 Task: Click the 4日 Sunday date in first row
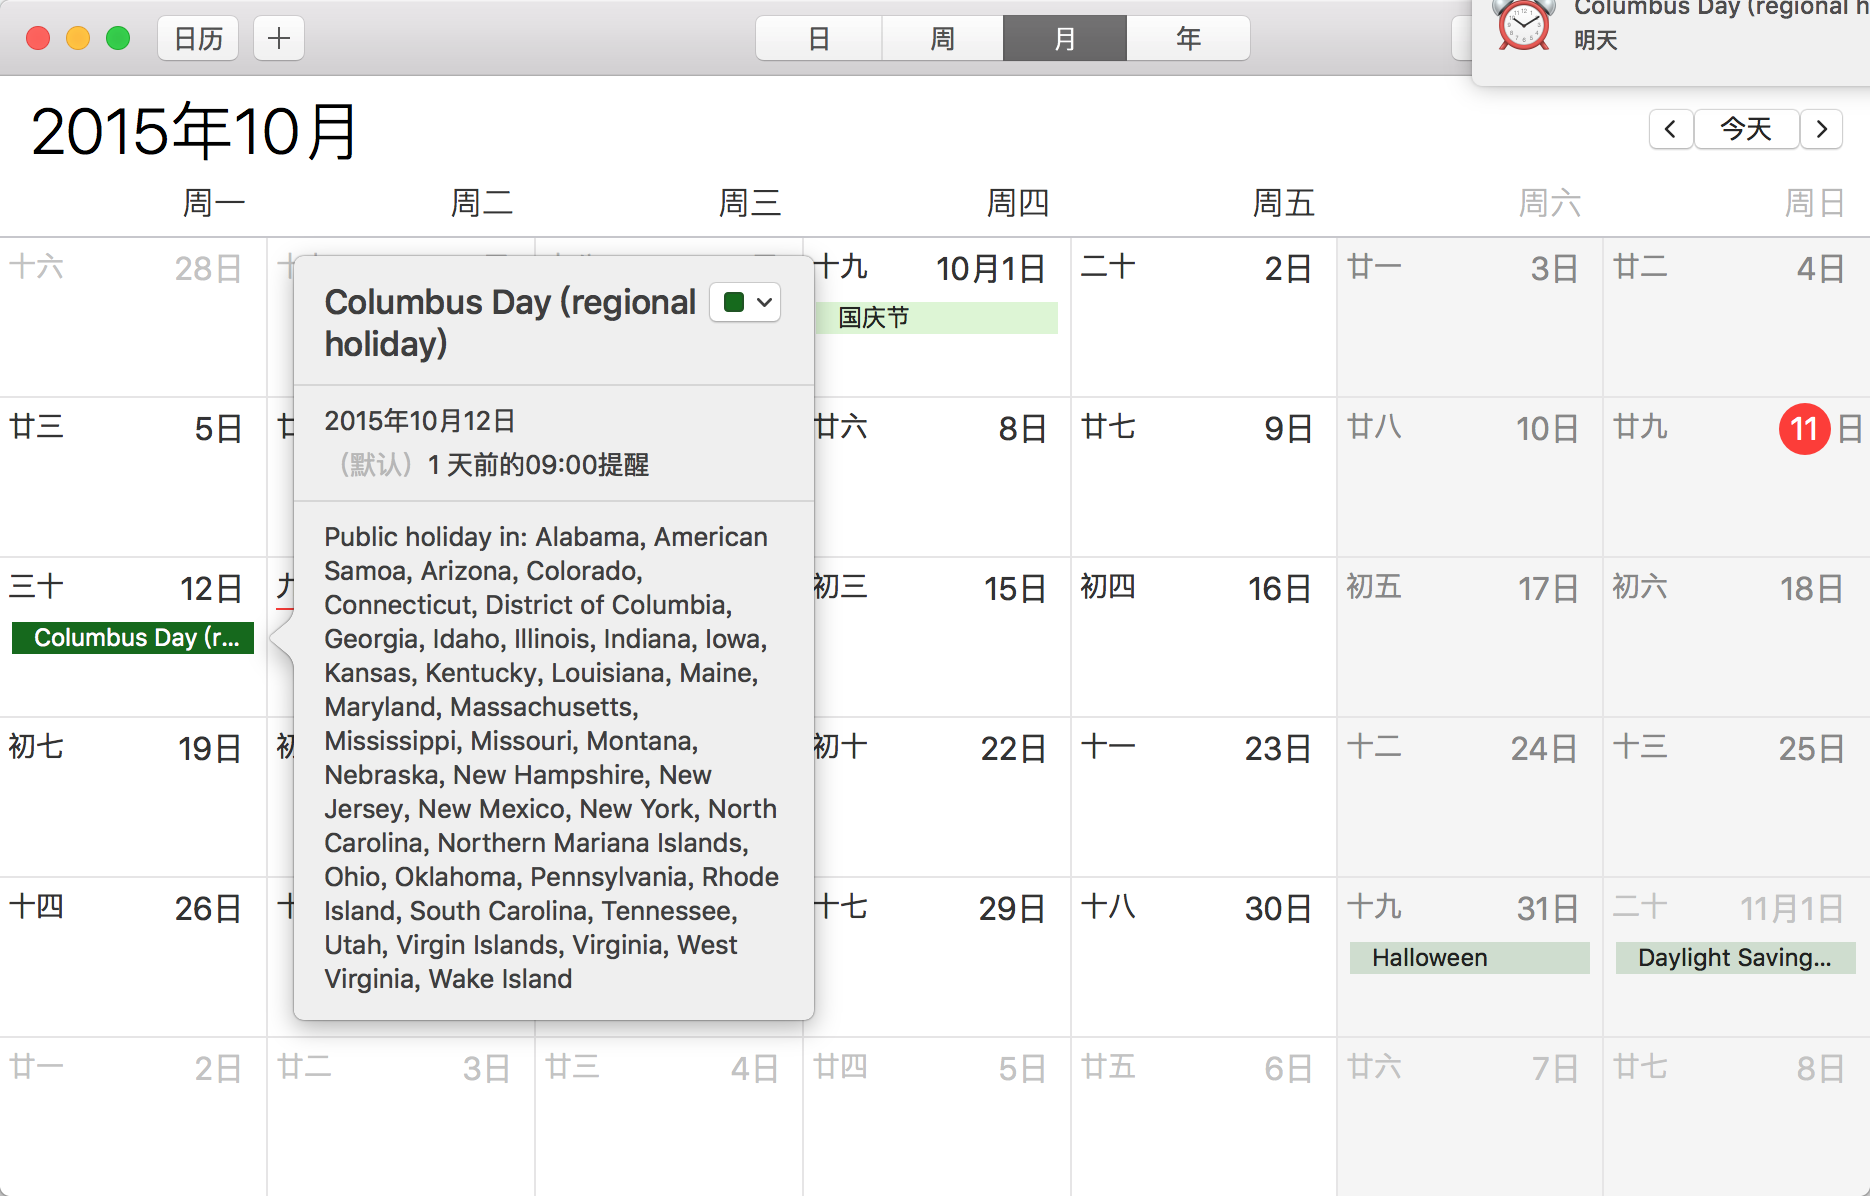pos(1820,269)
